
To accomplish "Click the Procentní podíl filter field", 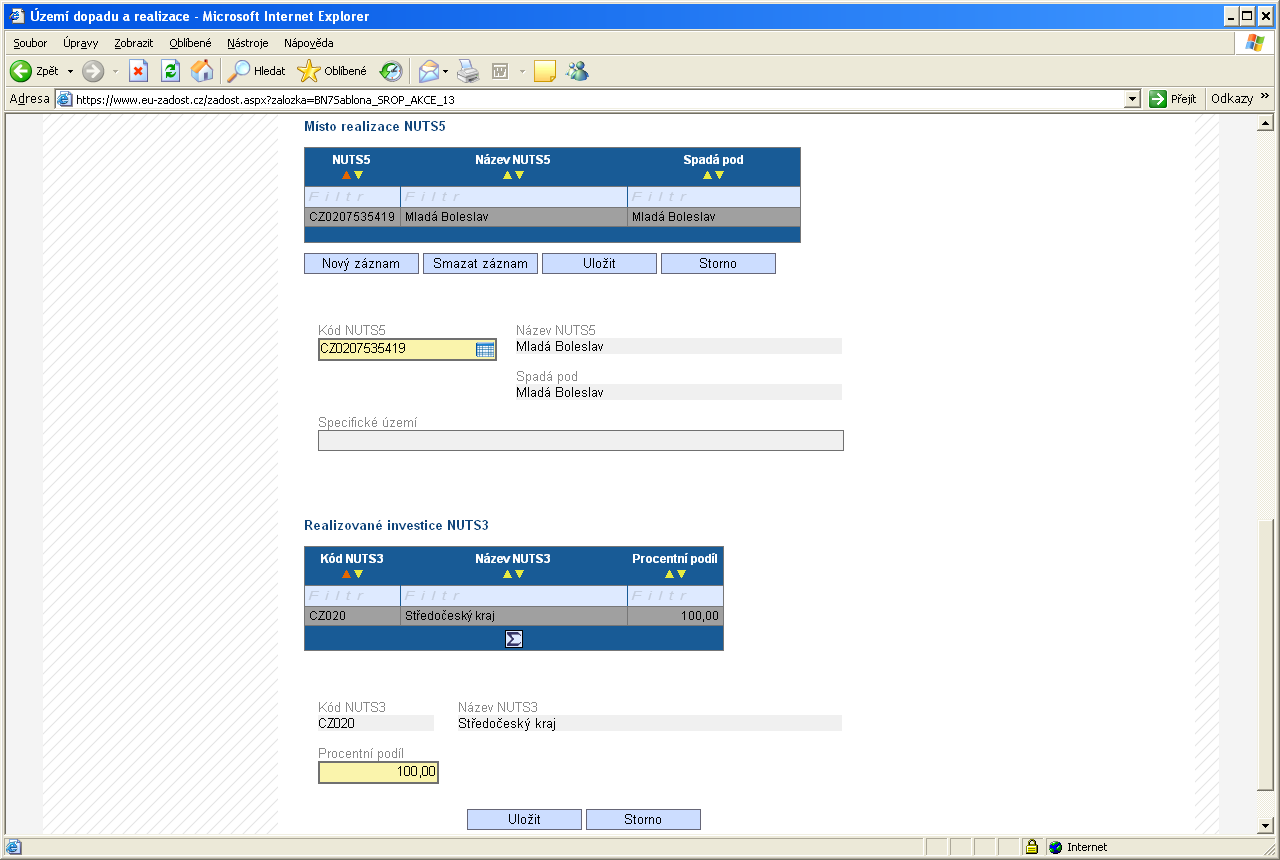I will pyautogui.click(x=675, y=596).
